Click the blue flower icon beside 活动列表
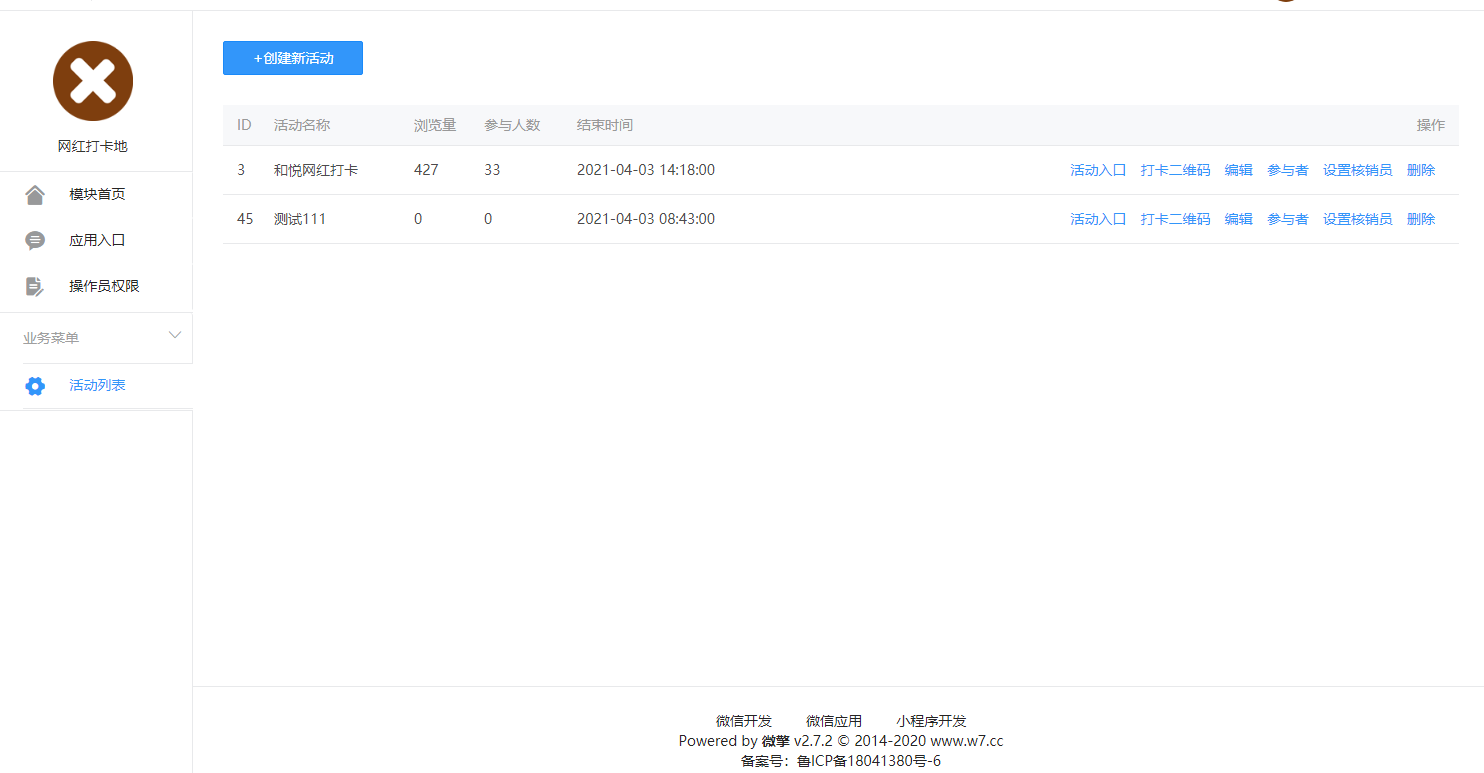The image size is (1484, 773). coord(35,386)
